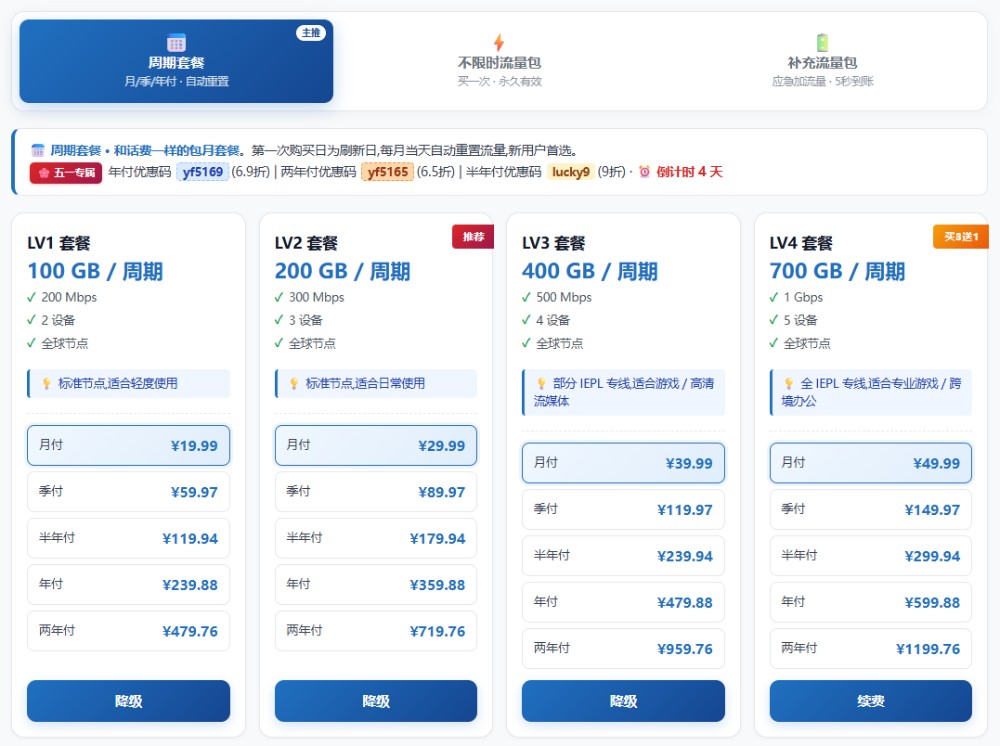Click the 500 Mbps feature line
1000x746 pixels.
click(557, 297)
